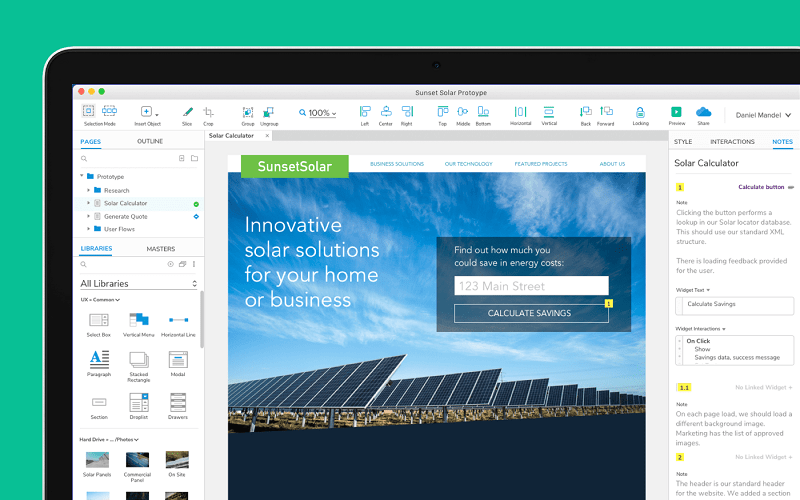Launch Preview with the green play icon
800x500 pixels.
677,112
